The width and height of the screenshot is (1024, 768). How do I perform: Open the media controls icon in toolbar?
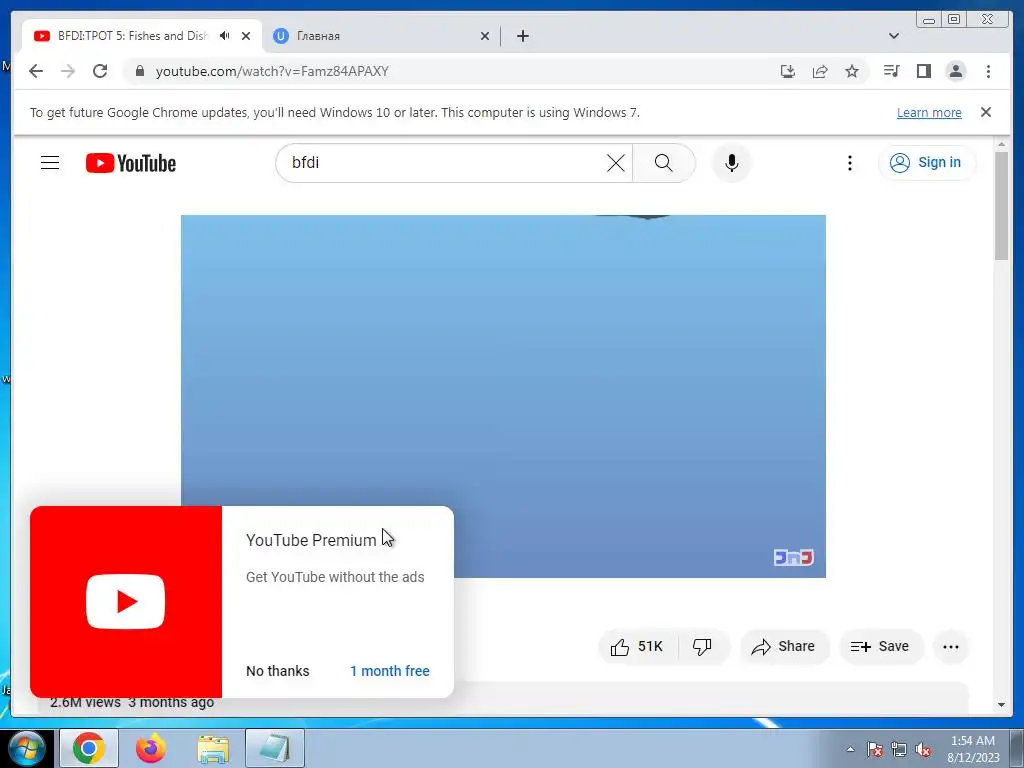point(891,71)
